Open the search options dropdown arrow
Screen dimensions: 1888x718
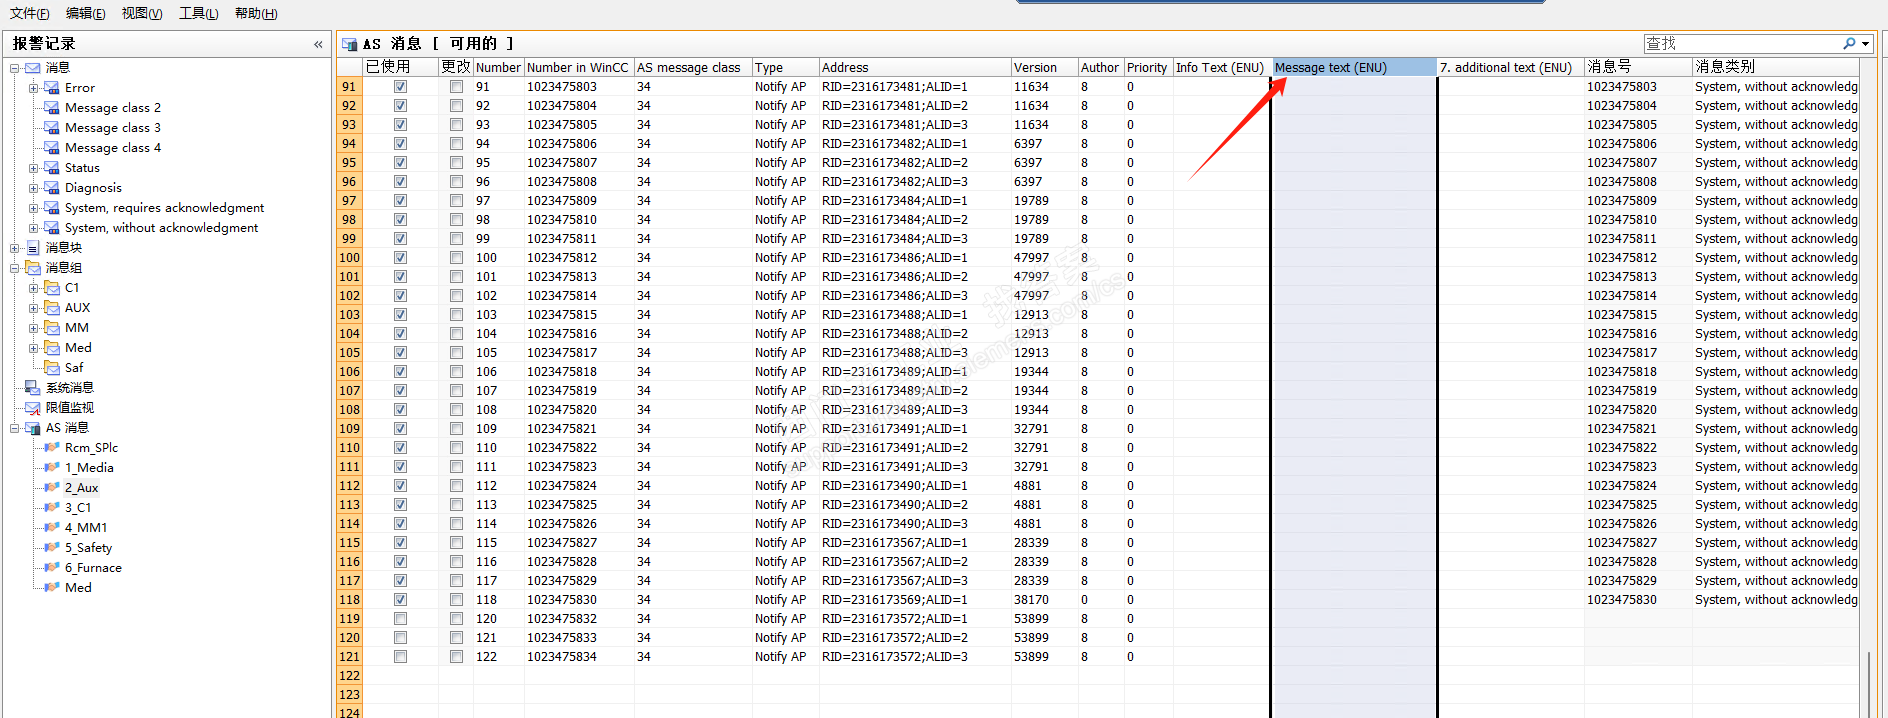point(1866,44)
